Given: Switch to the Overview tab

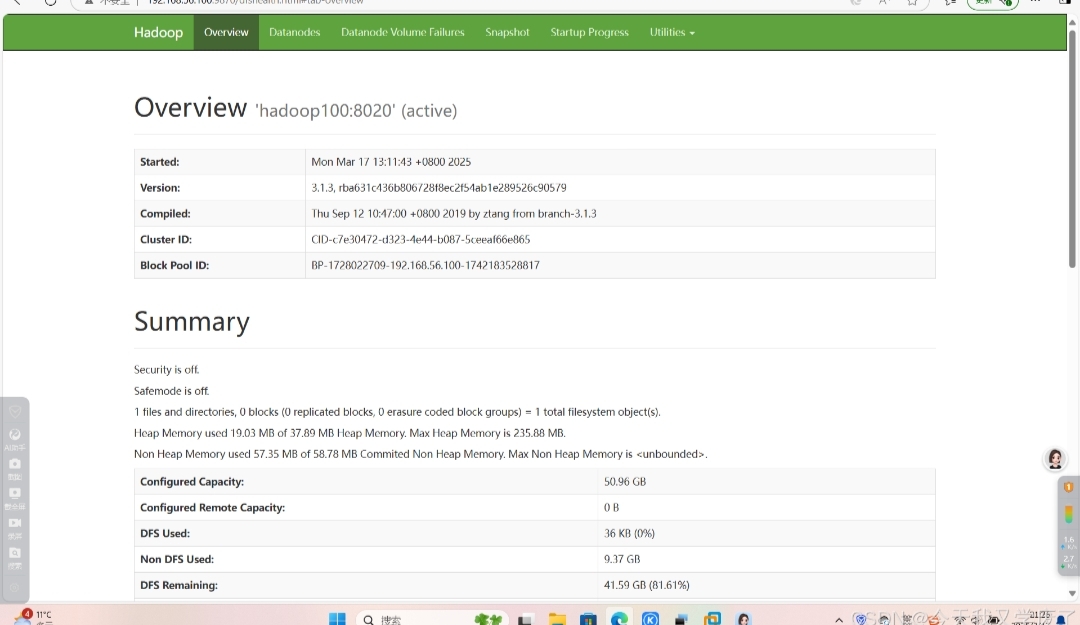Looking at the screenshot, I should (226, 32).
